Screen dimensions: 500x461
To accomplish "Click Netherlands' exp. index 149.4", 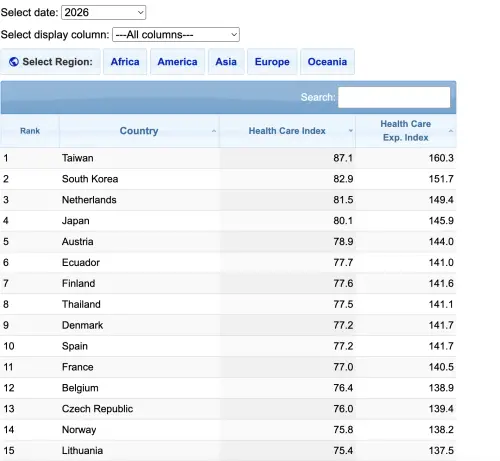I will [x=441, y=200].
